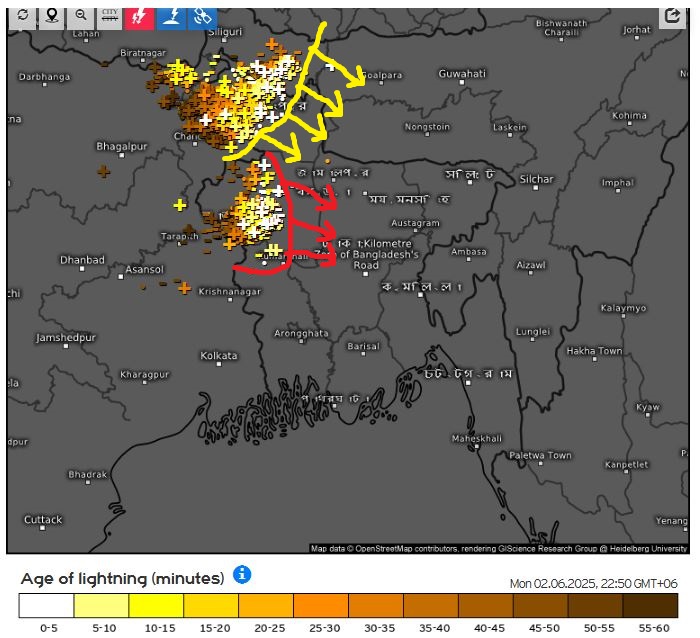
Task: Click the Guwahati city label on map
Action: [x=461, y=74]
